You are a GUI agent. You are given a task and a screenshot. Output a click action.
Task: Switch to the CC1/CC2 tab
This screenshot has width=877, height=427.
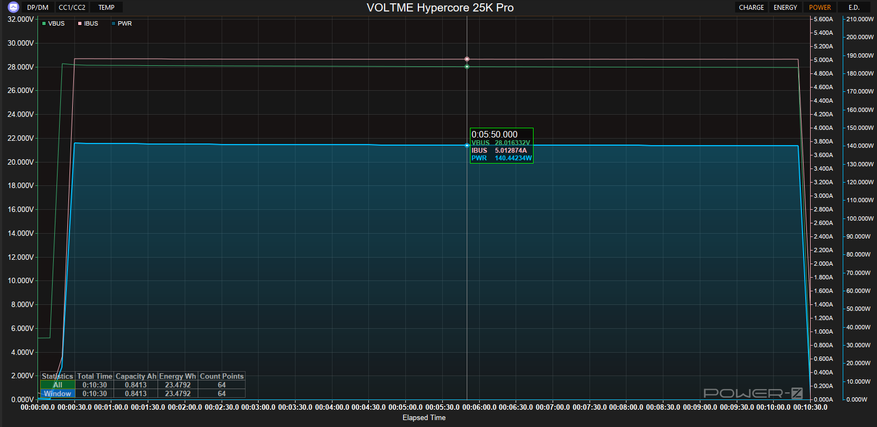pyautogui.click(x=72, y=7)
